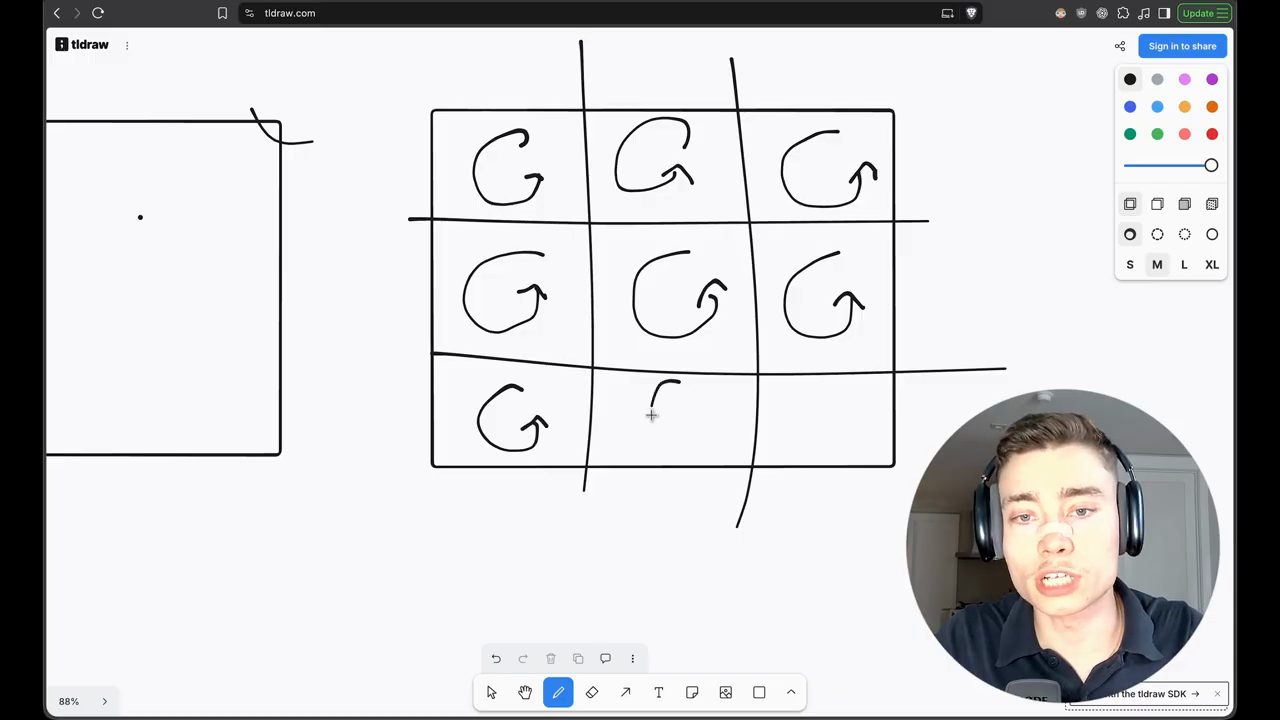Pick the Arrow shape tool
This screenshot has height=720, width=1280.
tap(625, 692)
